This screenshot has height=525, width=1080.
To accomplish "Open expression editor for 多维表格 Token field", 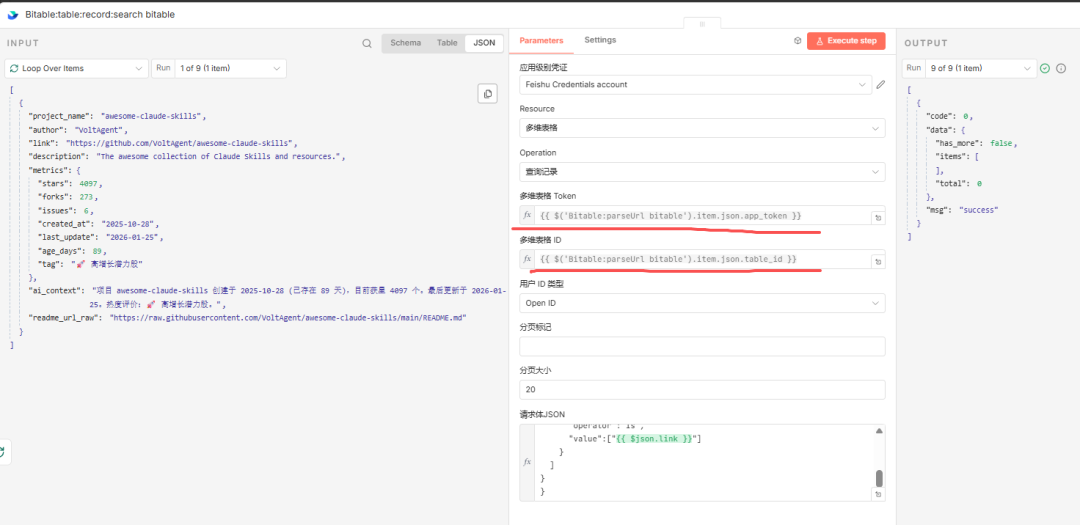I will 878,217.
